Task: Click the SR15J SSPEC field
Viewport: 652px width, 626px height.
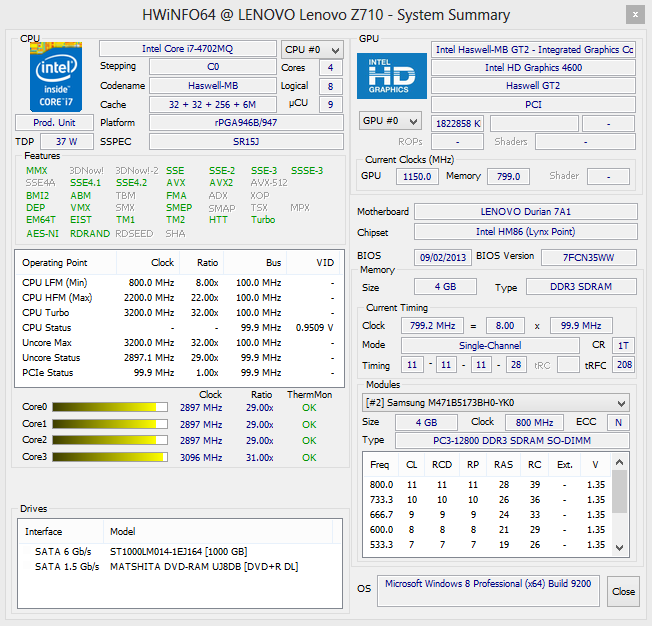Action: [246, 141]
